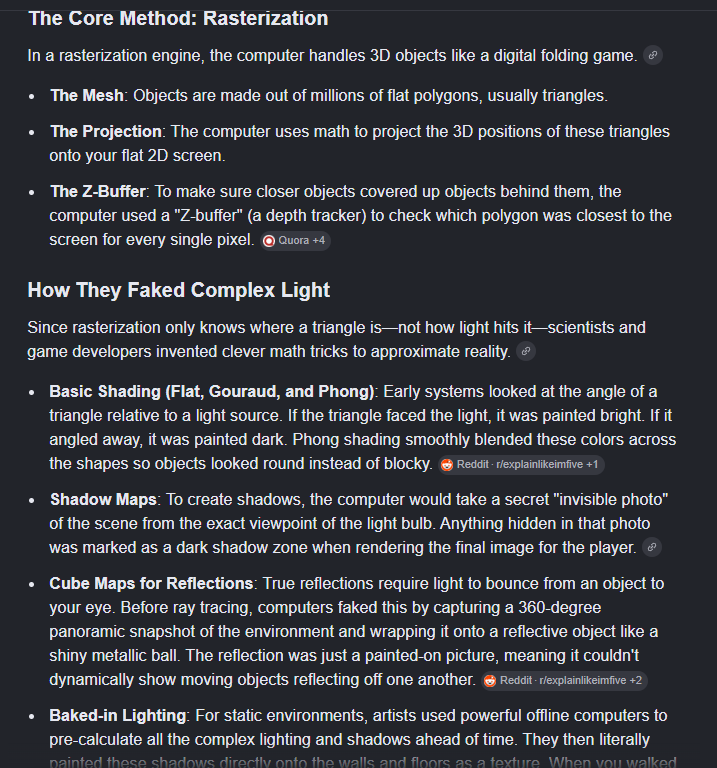Open the Reddit r/explainlikeimfive +2 citation
717x768 pixels.
pyautogui.click(x=564, y=680)
